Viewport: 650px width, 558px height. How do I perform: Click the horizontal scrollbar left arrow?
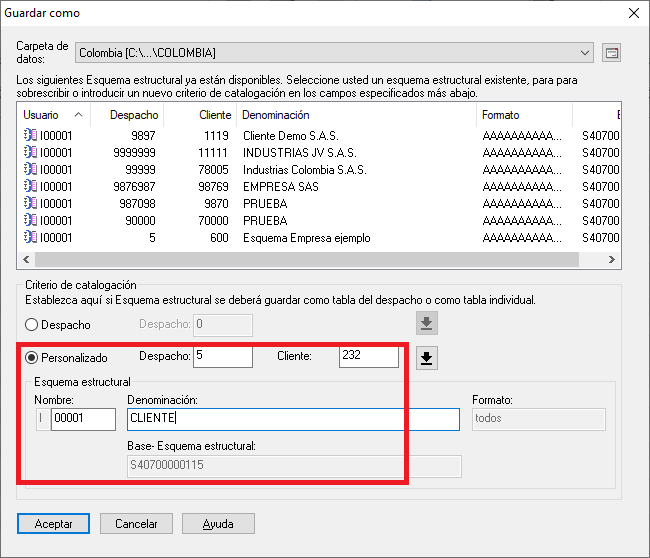pos(26,260)
